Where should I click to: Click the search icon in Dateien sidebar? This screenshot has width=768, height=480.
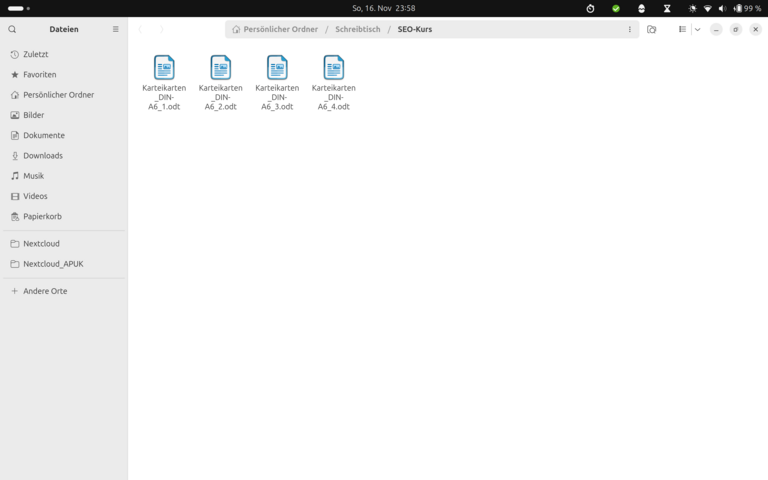[12, 30]
